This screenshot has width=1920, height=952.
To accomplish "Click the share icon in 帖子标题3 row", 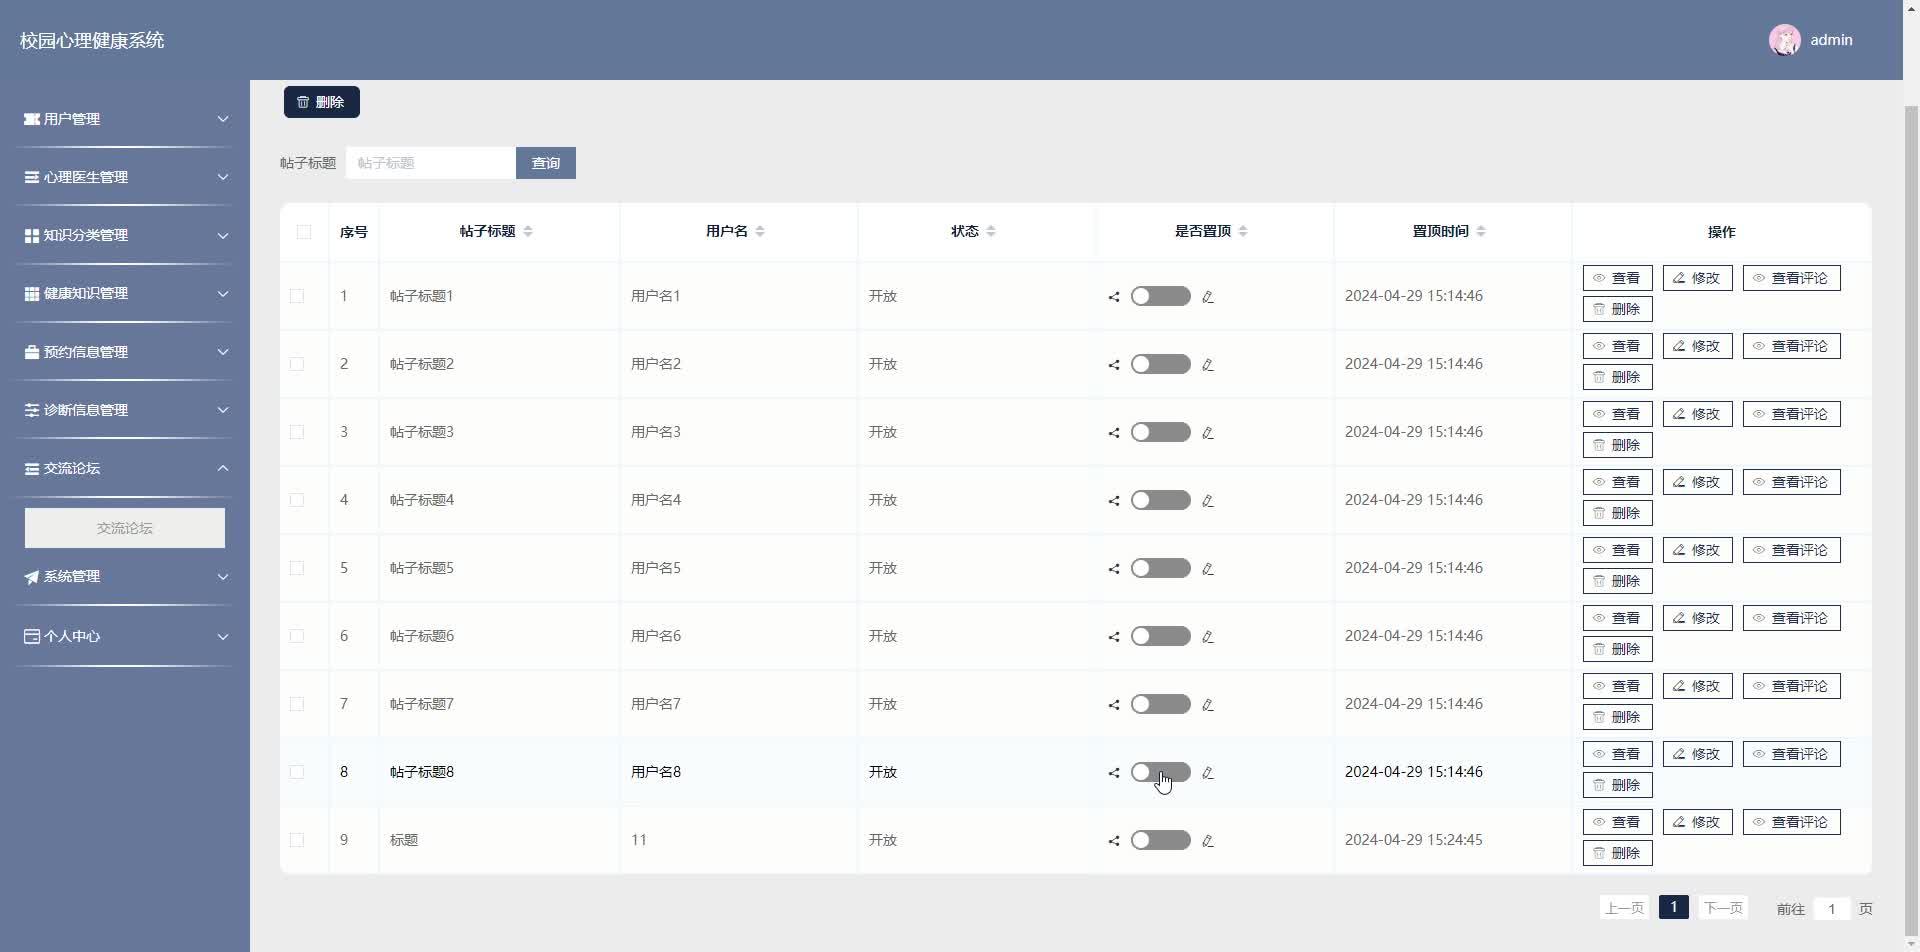I will click(1114, 433).
